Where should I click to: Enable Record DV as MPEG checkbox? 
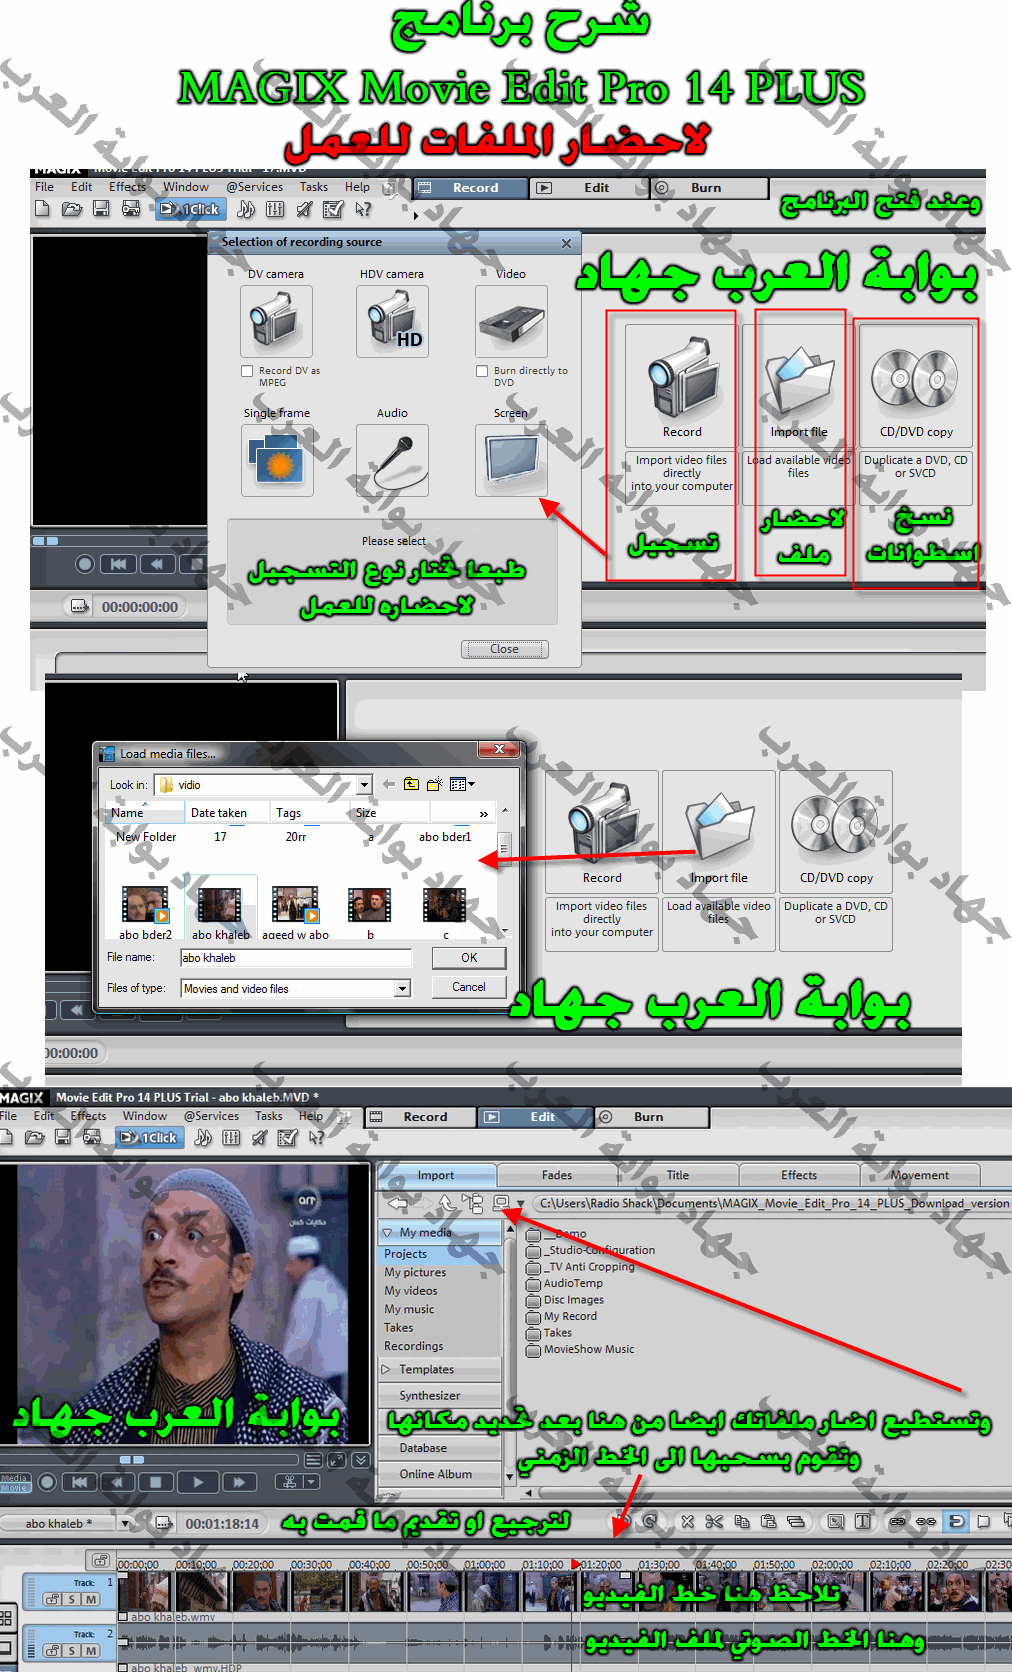[247, 371]
